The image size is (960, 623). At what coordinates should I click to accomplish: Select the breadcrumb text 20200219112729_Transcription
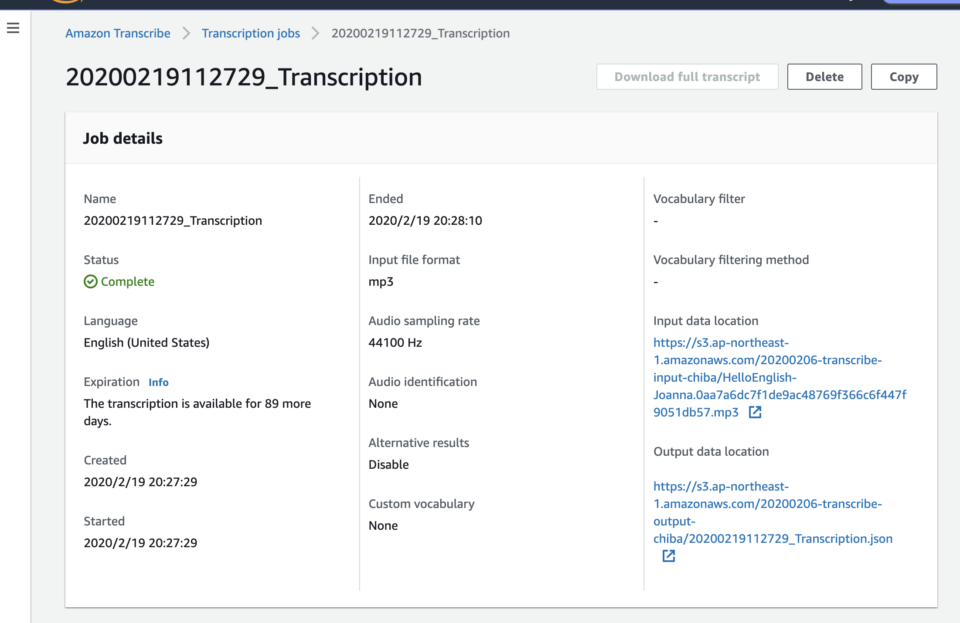click(421, 33)
